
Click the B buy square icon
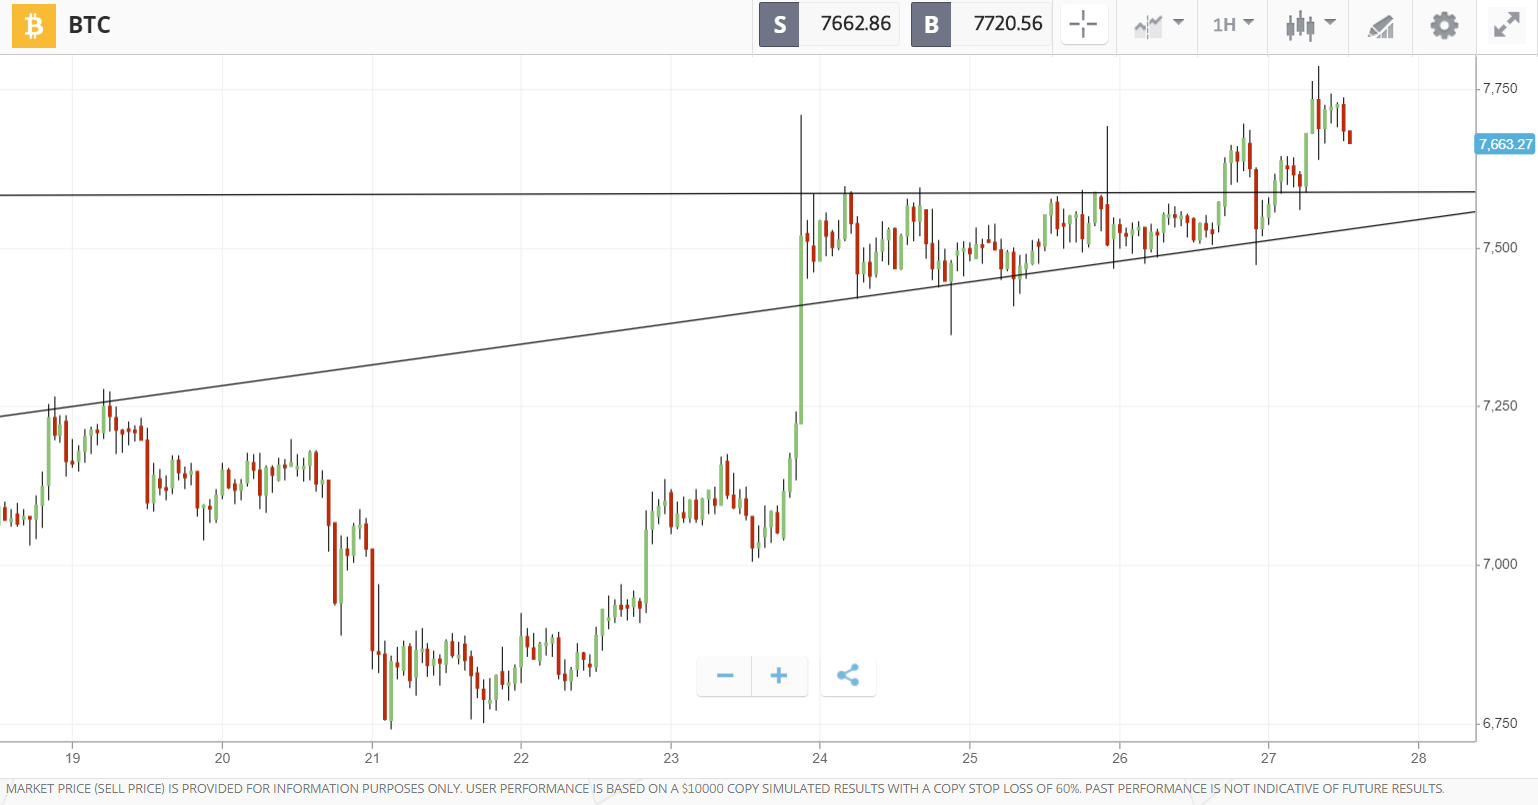coord(931,25)
